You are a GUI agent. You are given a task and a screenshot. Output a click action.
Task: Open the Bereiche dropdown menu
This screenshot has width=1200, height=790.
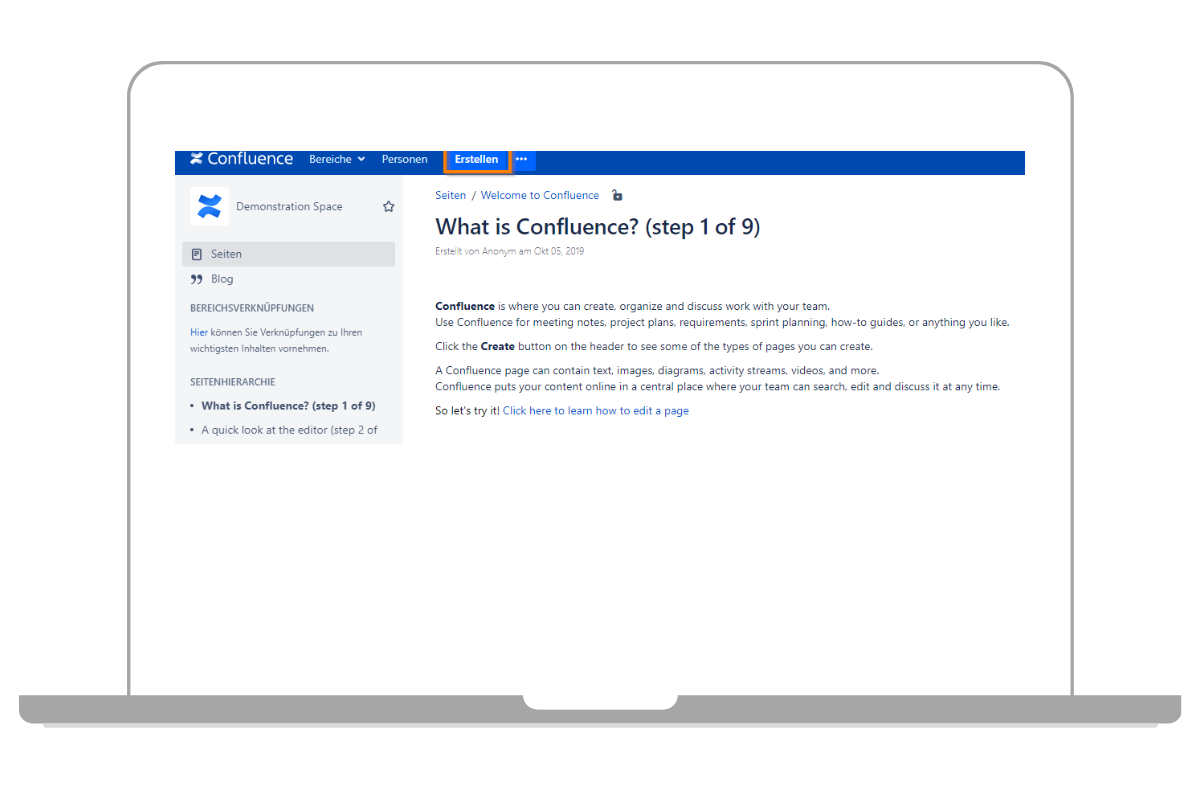coord(337,159)
